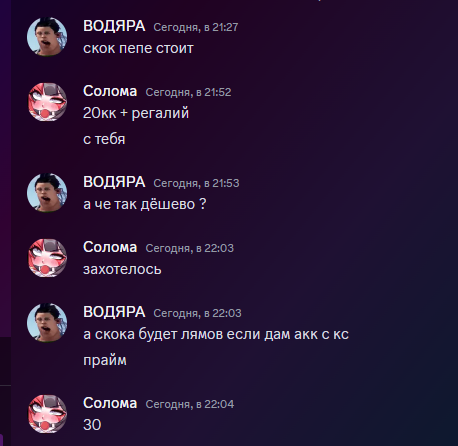
Task: Click the timestamp 'Сегодня, в 21:27'
Action: (x=196, y=27)
